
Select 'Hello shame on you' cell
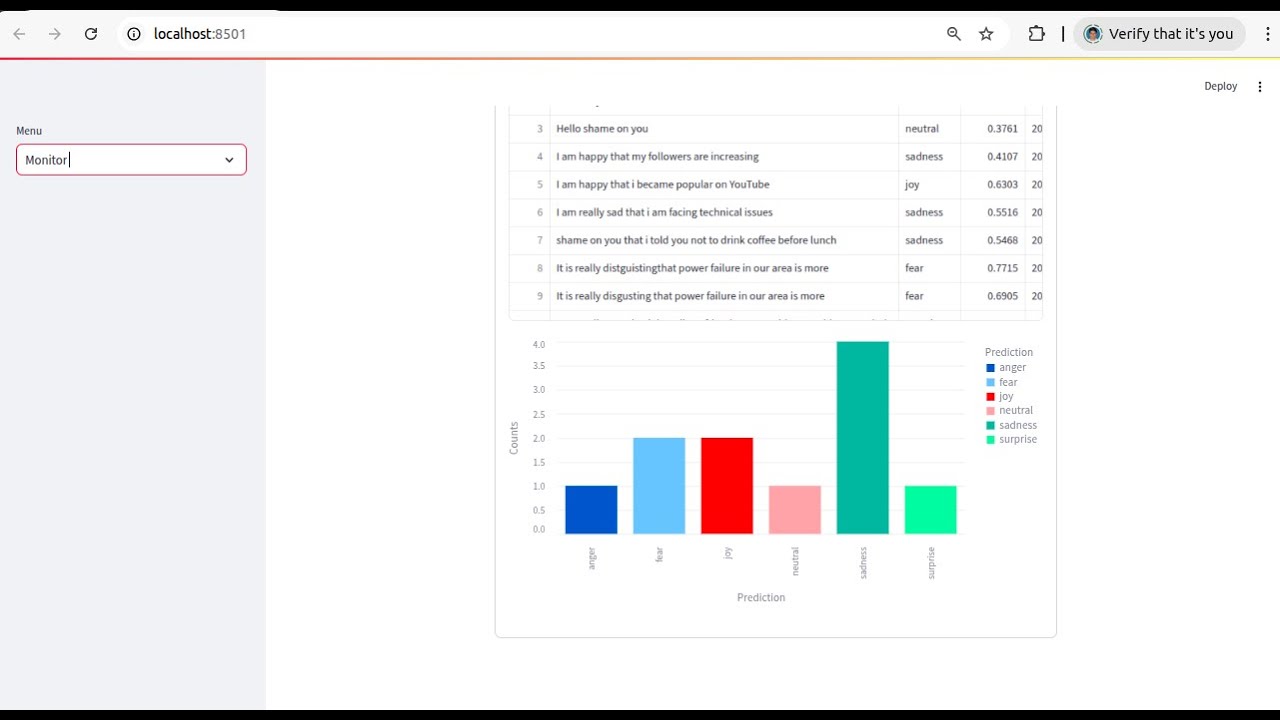(x=724, y=129)
